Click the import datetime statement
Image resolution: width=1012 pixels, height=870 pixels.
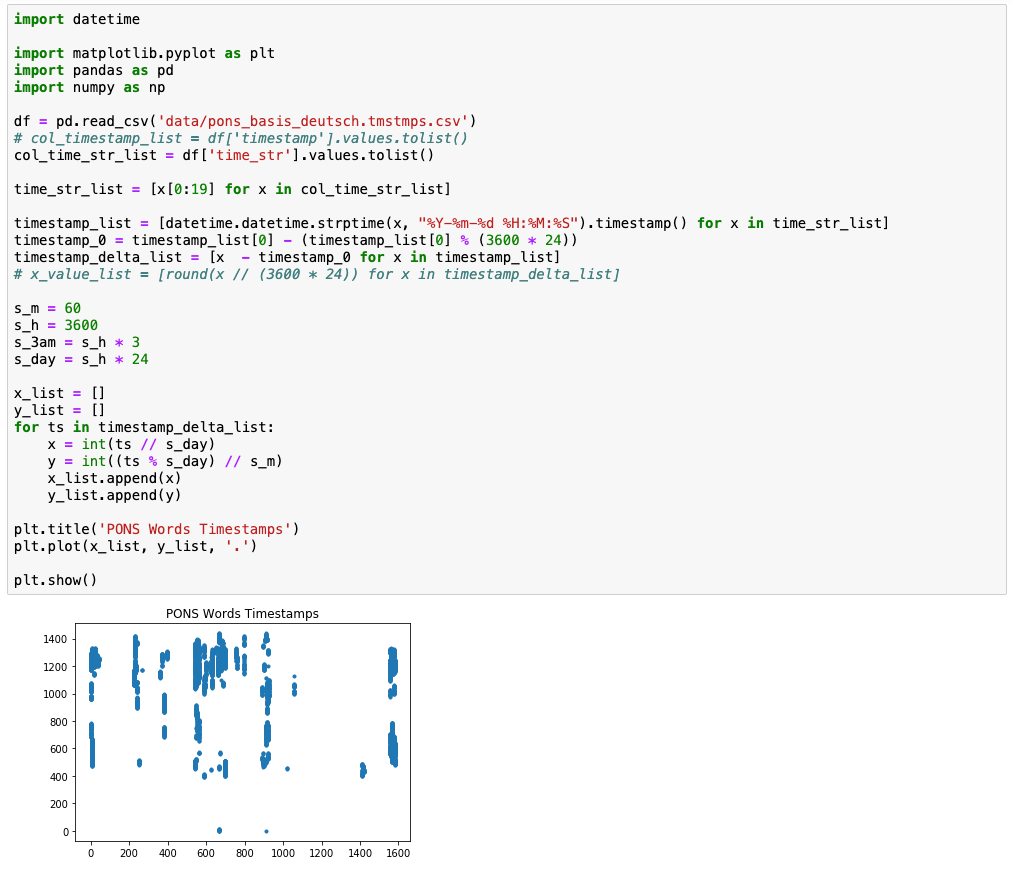(x=76, y=18)
